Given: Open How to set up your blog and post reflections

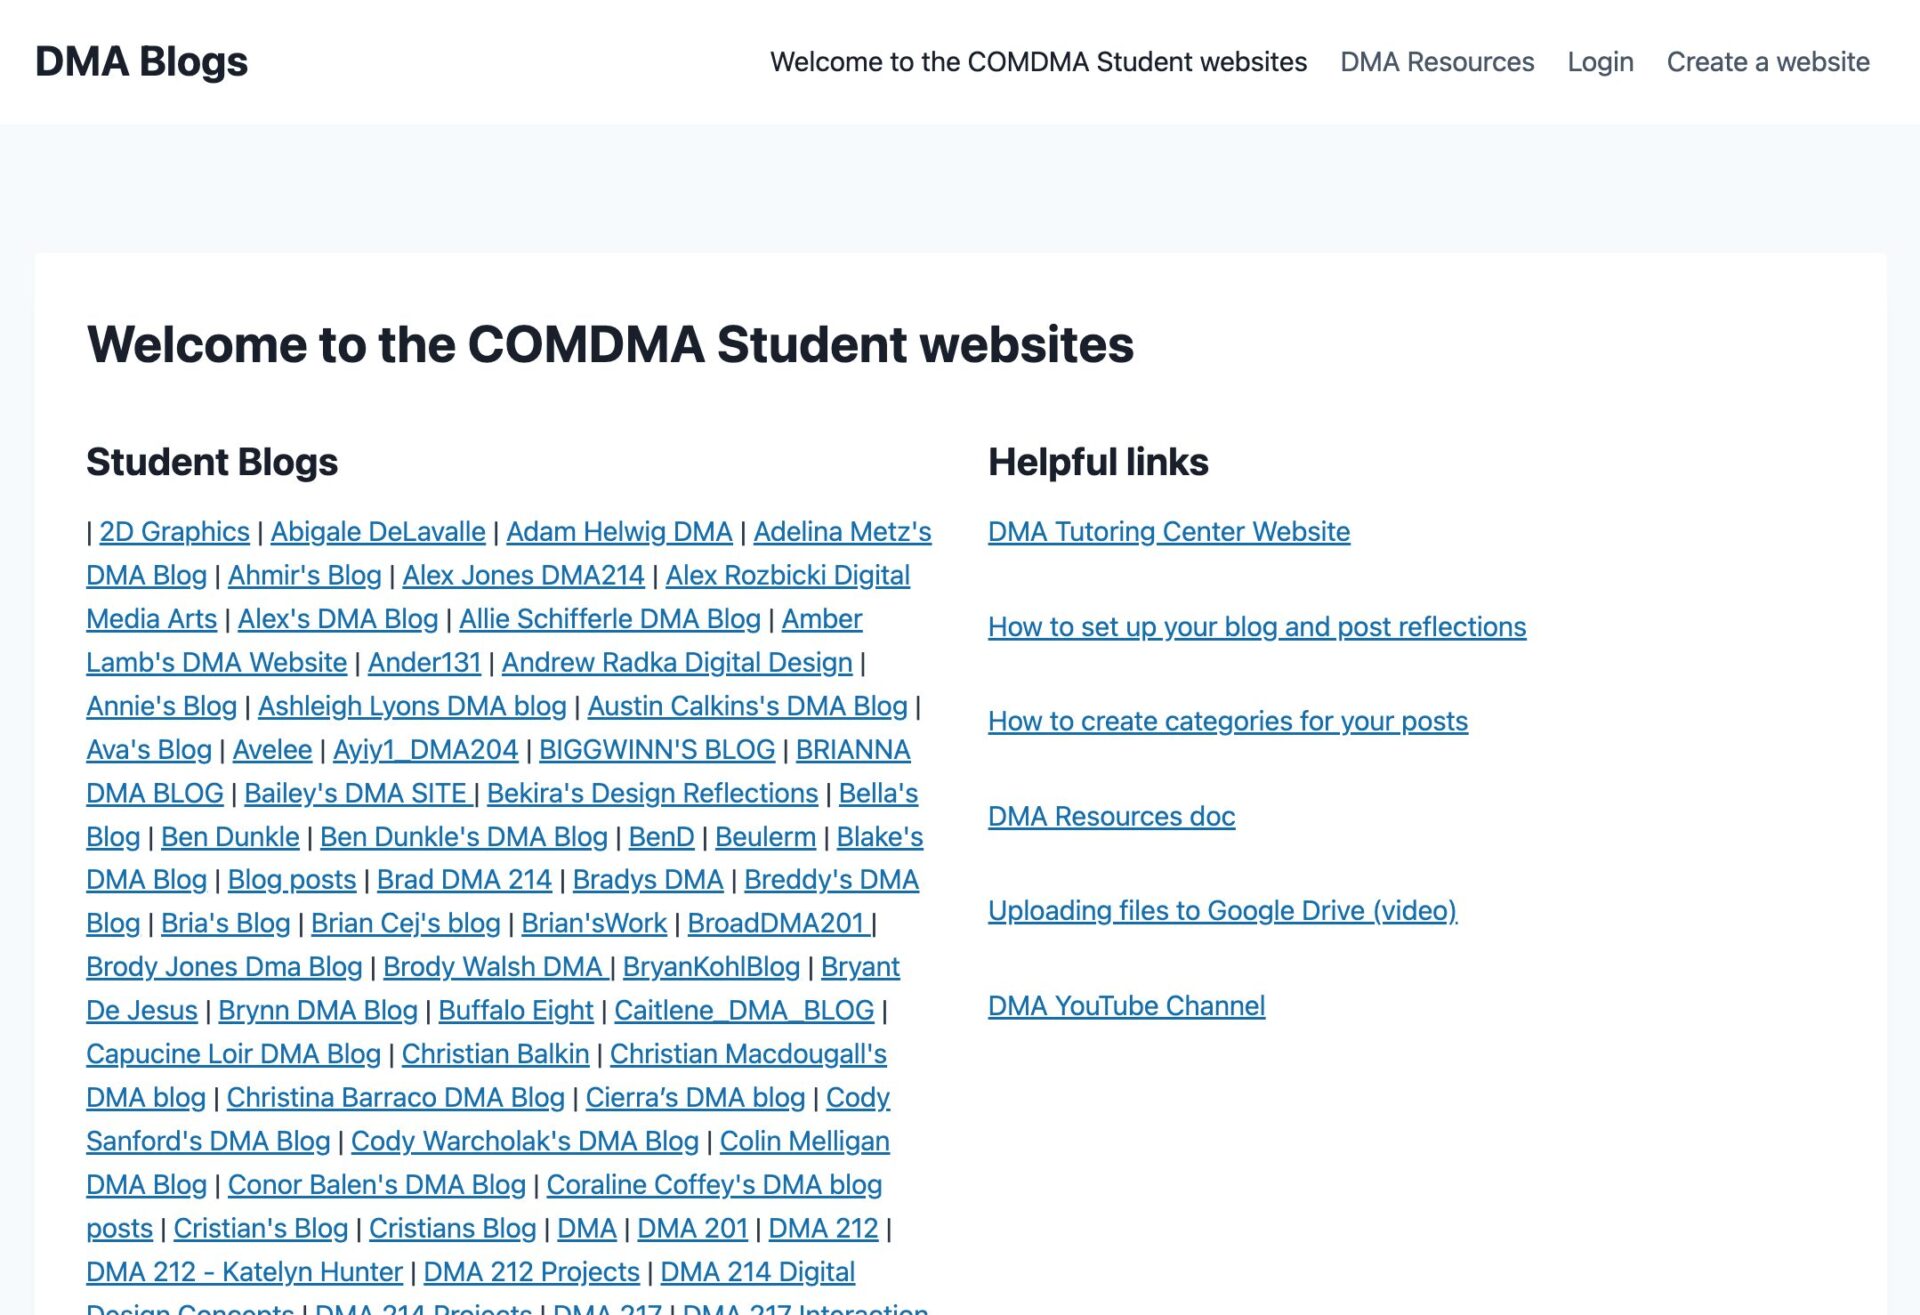Looking at the screenshot, I should pos(1256,627).
